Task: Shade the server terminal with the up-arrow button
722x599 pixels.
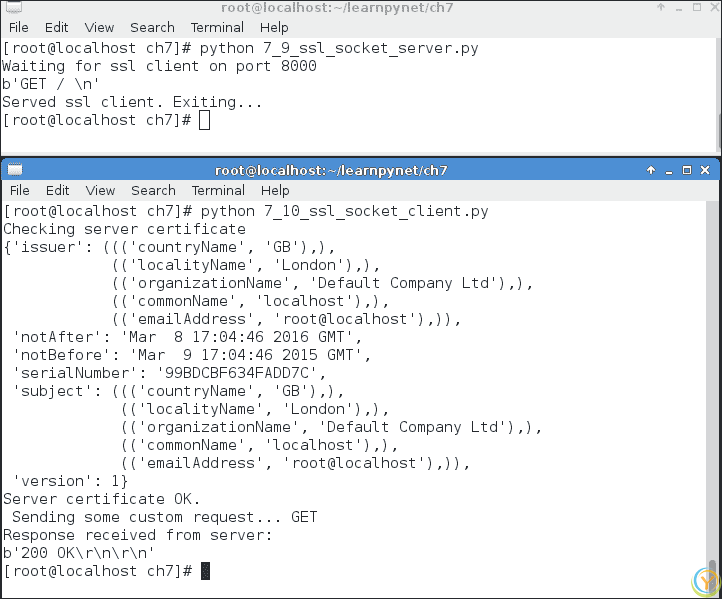Action: click(661, 7)
